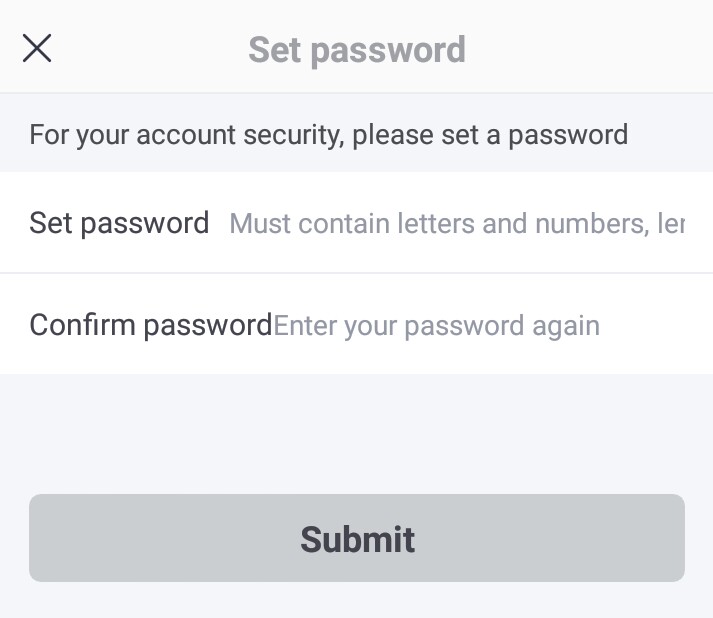Tap the "Enter your password again" placeholder
The width and height of the screenshot is (713, 618).
click(x=437, y=326)
